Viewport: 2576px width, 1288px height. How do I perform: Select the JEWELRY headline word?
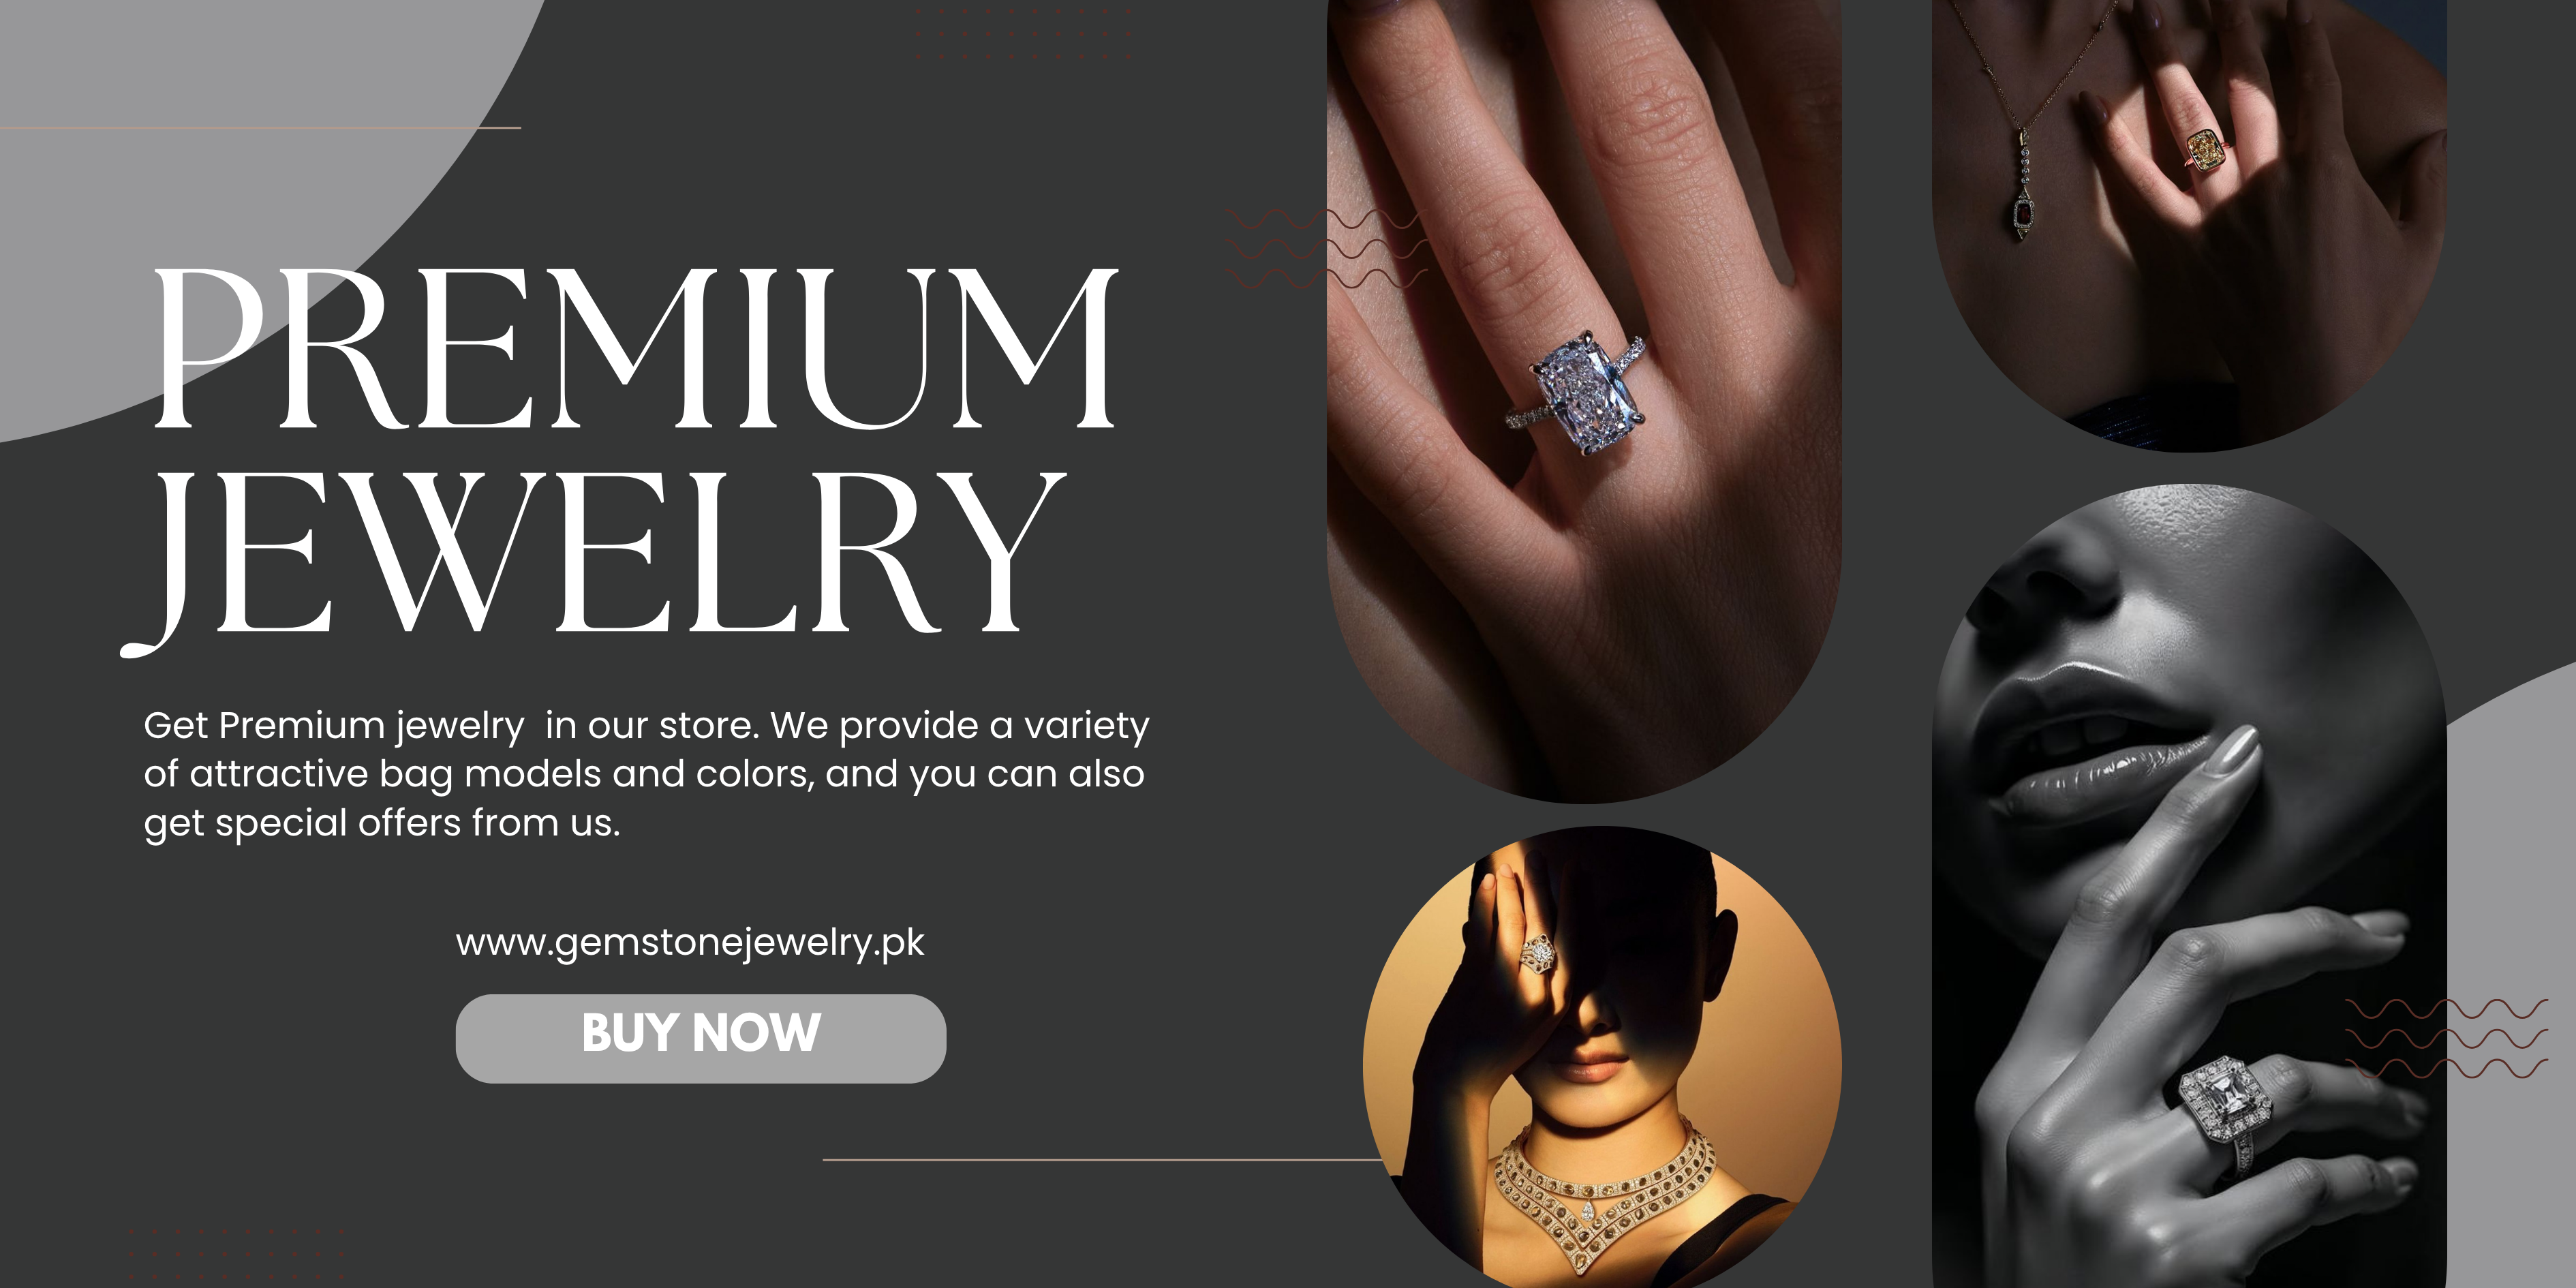pos(594,560)
